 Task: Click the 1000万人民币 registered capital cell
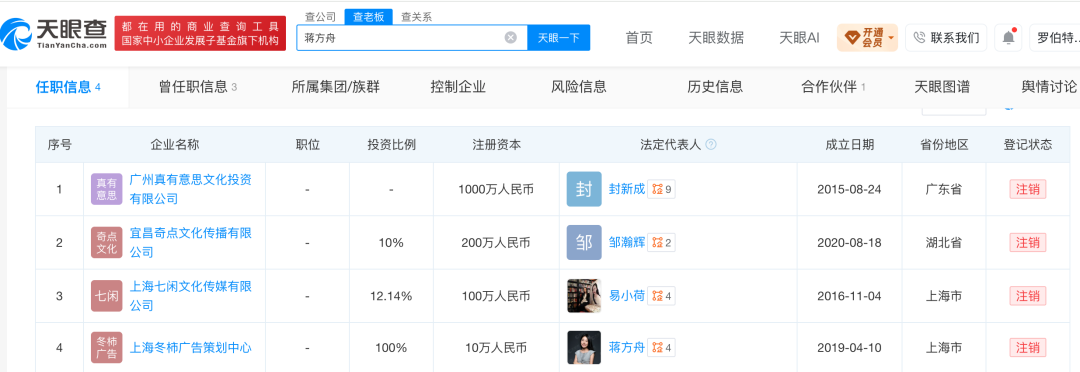[x=496, y=189]
